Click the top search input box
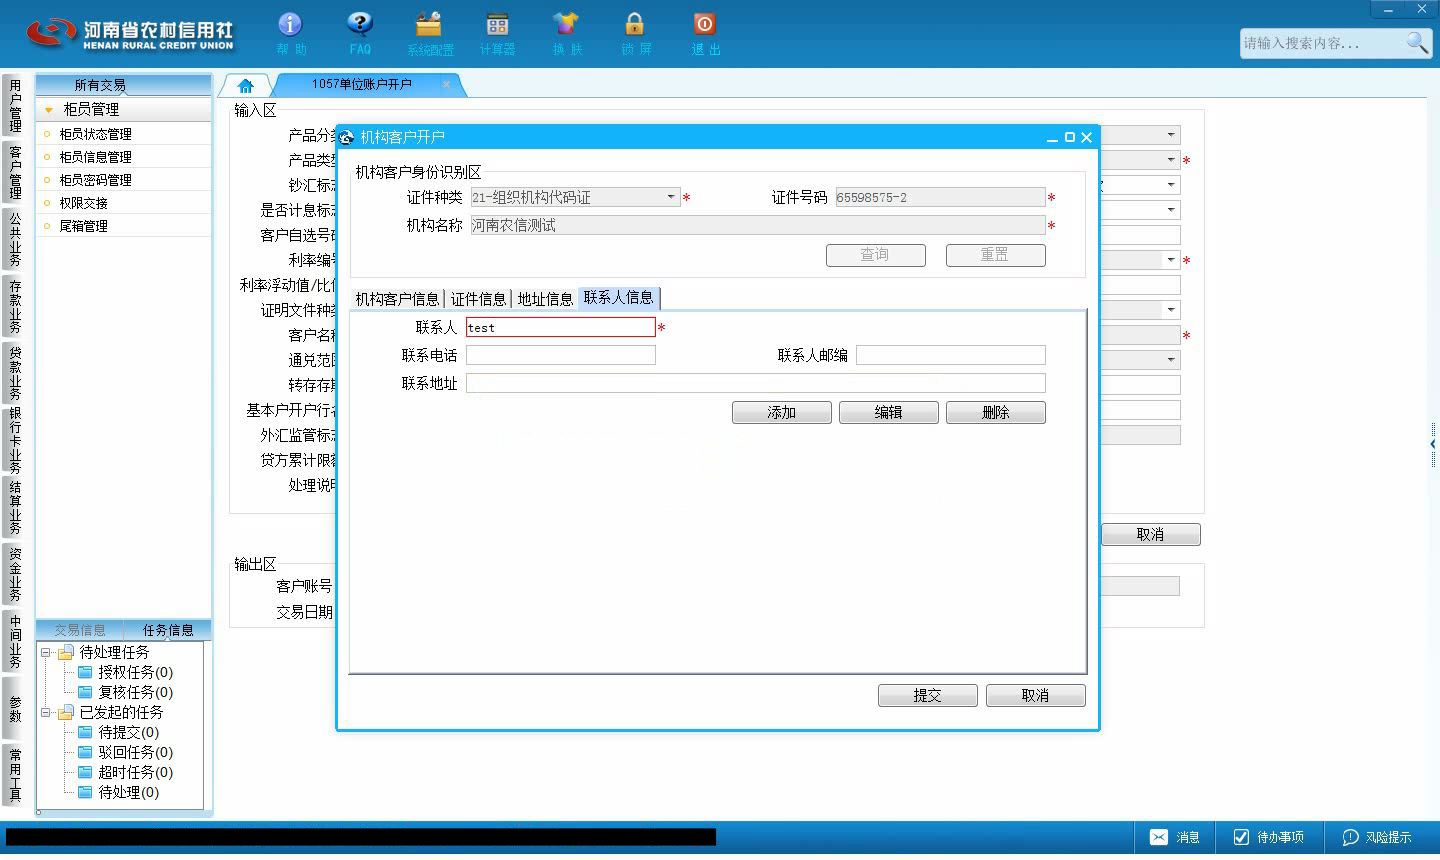1440x860 pixels. [1321, 43]
